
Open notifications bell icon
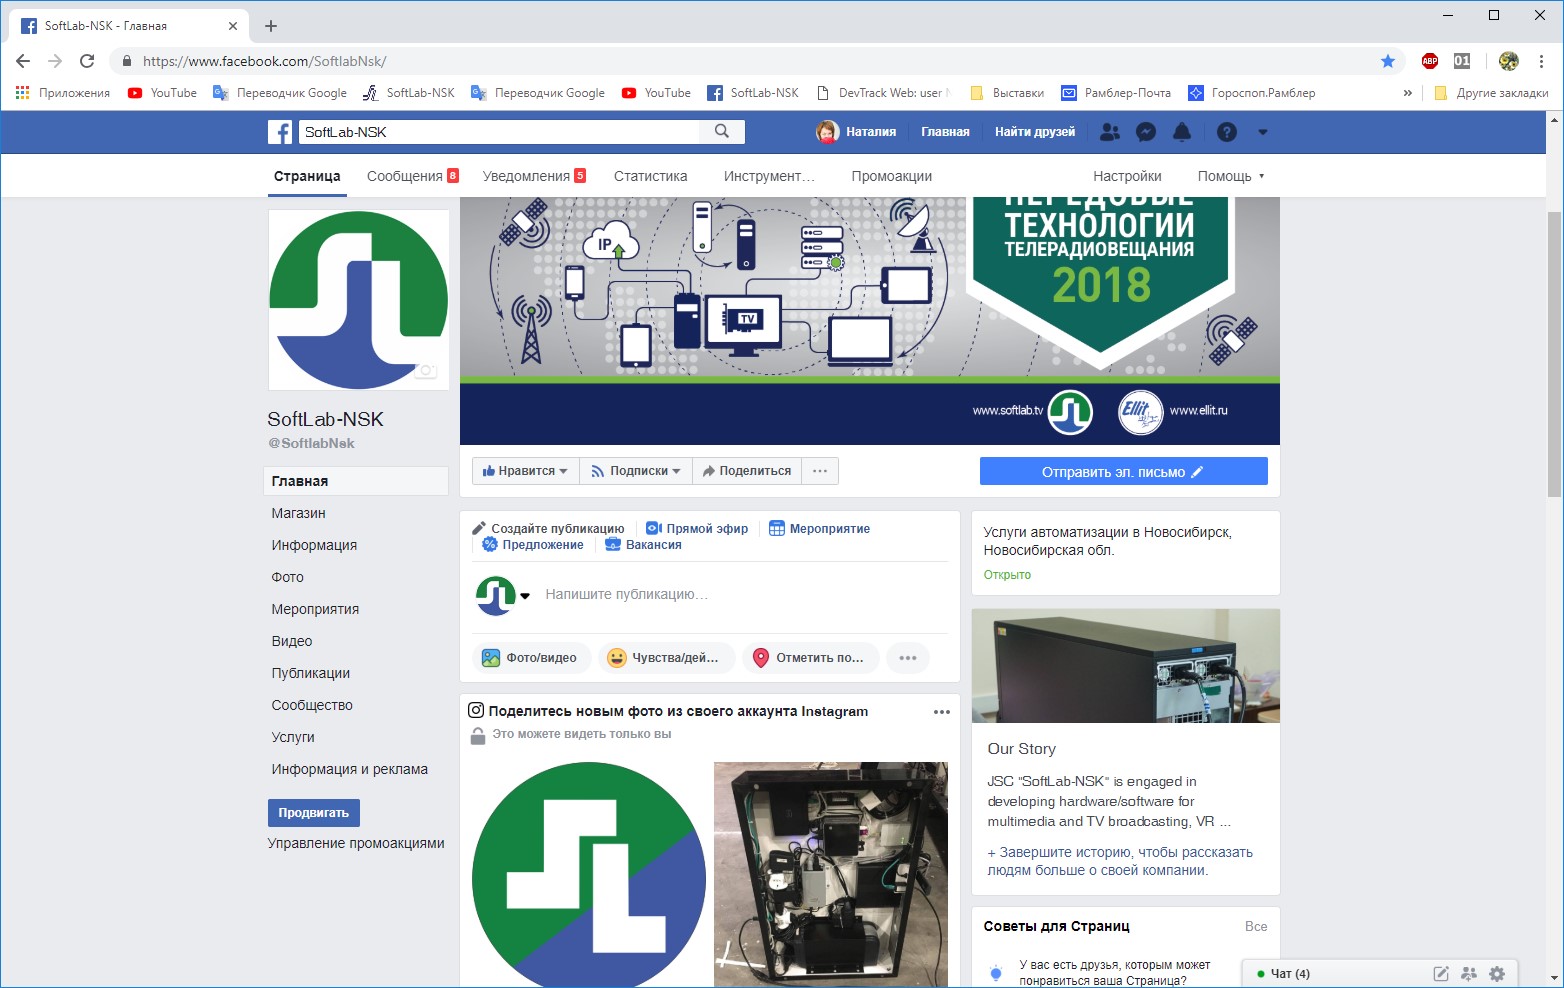pyautogui.click(x=1182, y=132)
